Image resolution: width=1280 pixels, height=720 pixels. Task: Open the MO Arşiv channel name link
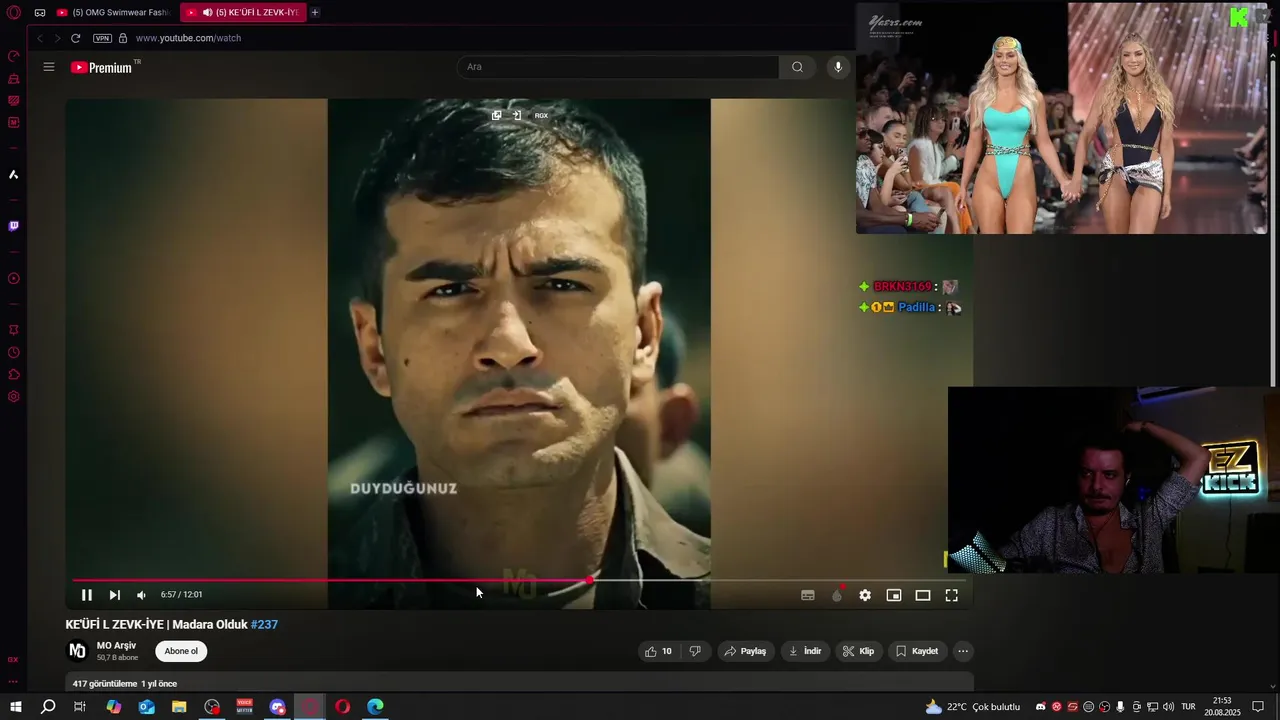(116, 646)
